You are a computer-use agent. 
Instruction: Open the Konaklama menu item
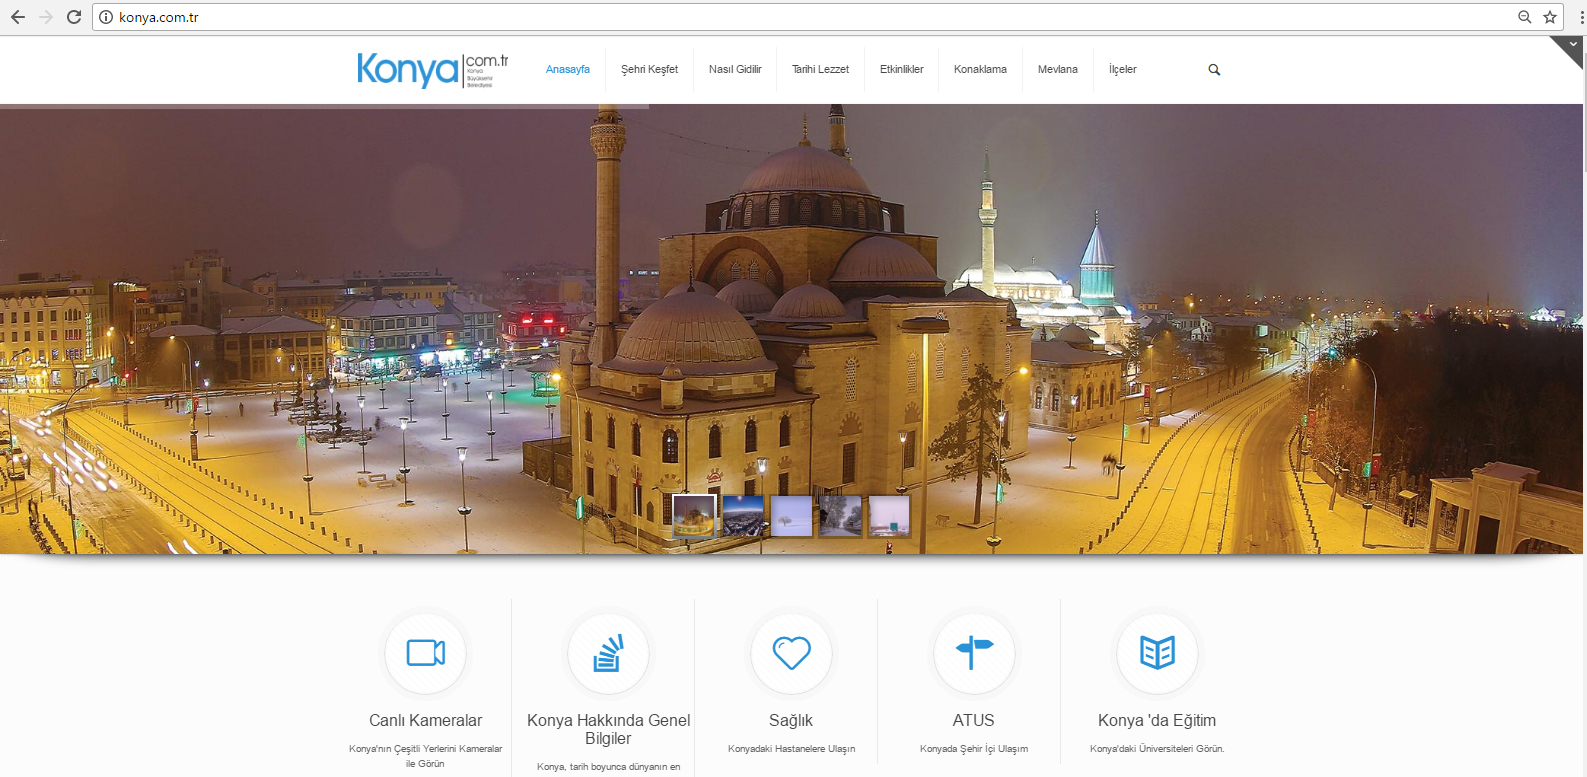coord(980,70)
